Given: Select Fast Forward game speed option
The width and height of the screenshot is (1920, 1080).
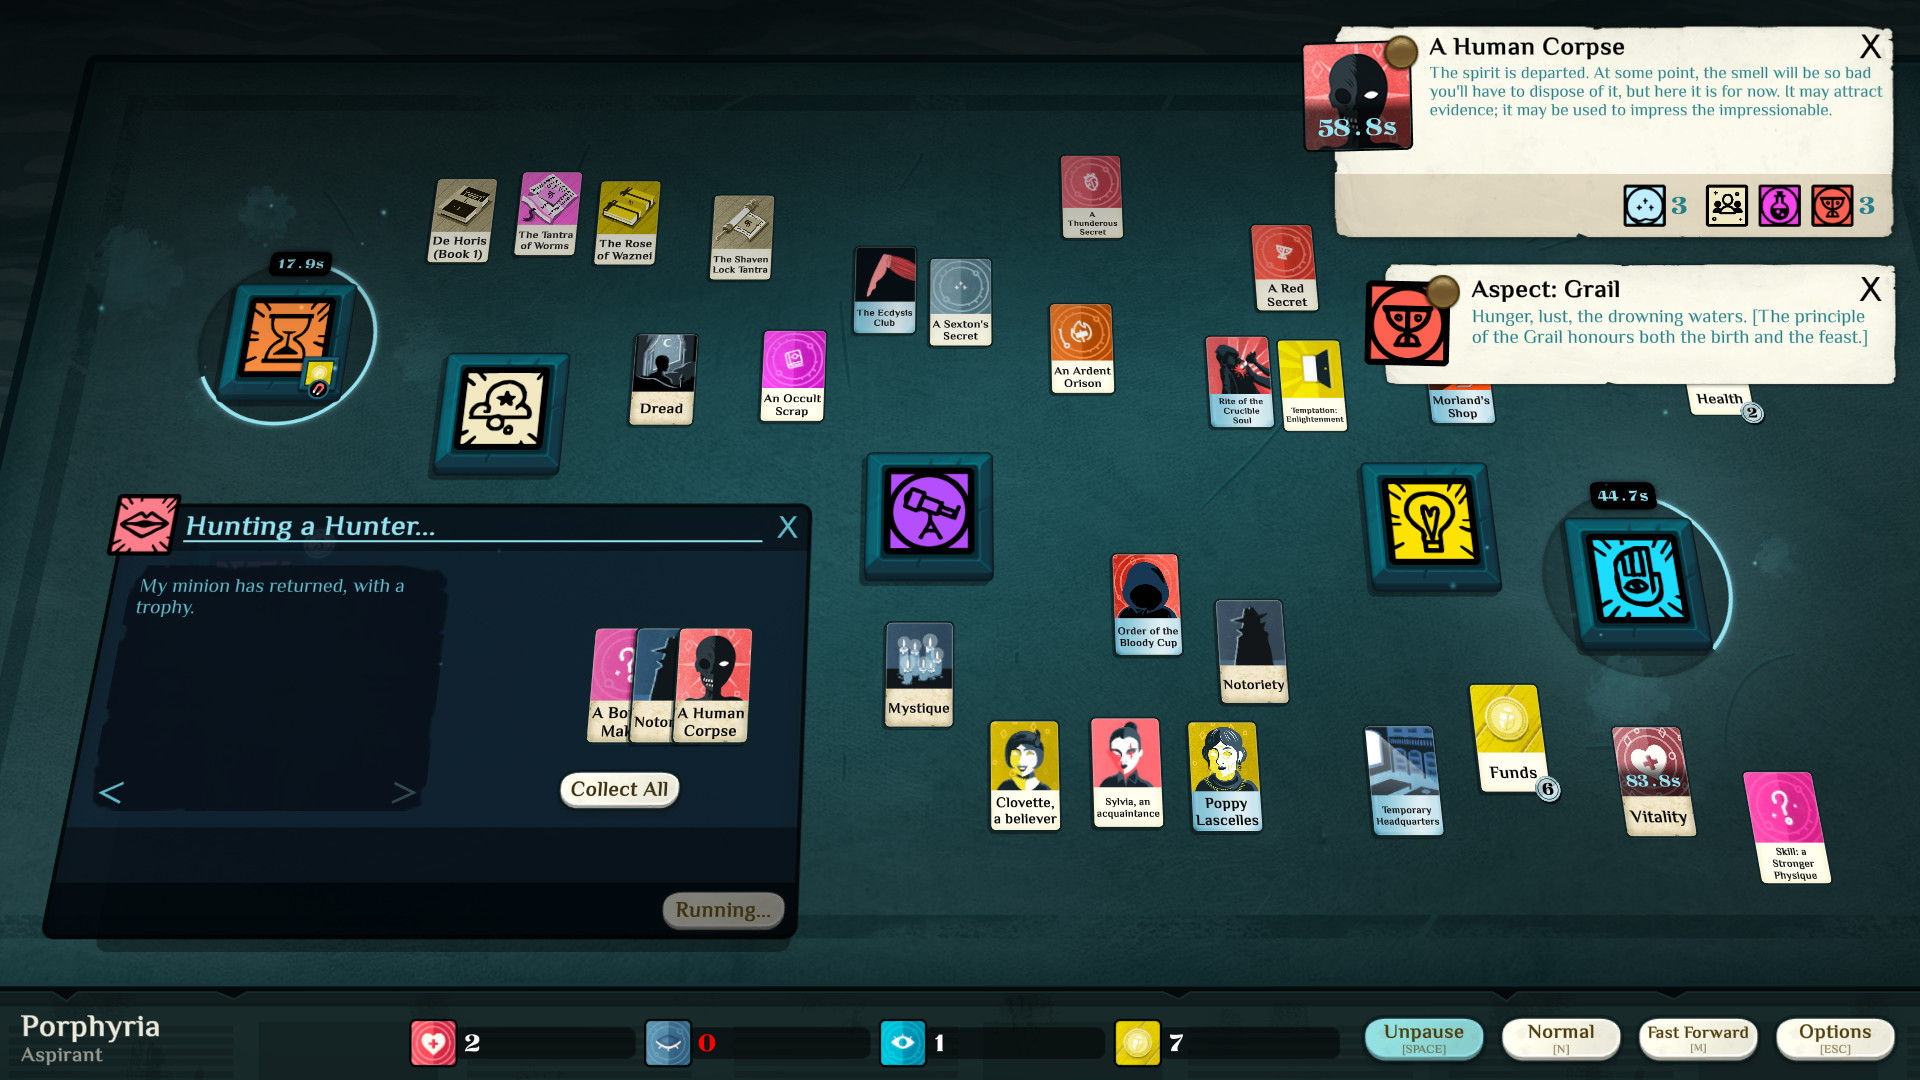Looking at the screenshot, I should pyautogui.click(x=1697, y=1040).
